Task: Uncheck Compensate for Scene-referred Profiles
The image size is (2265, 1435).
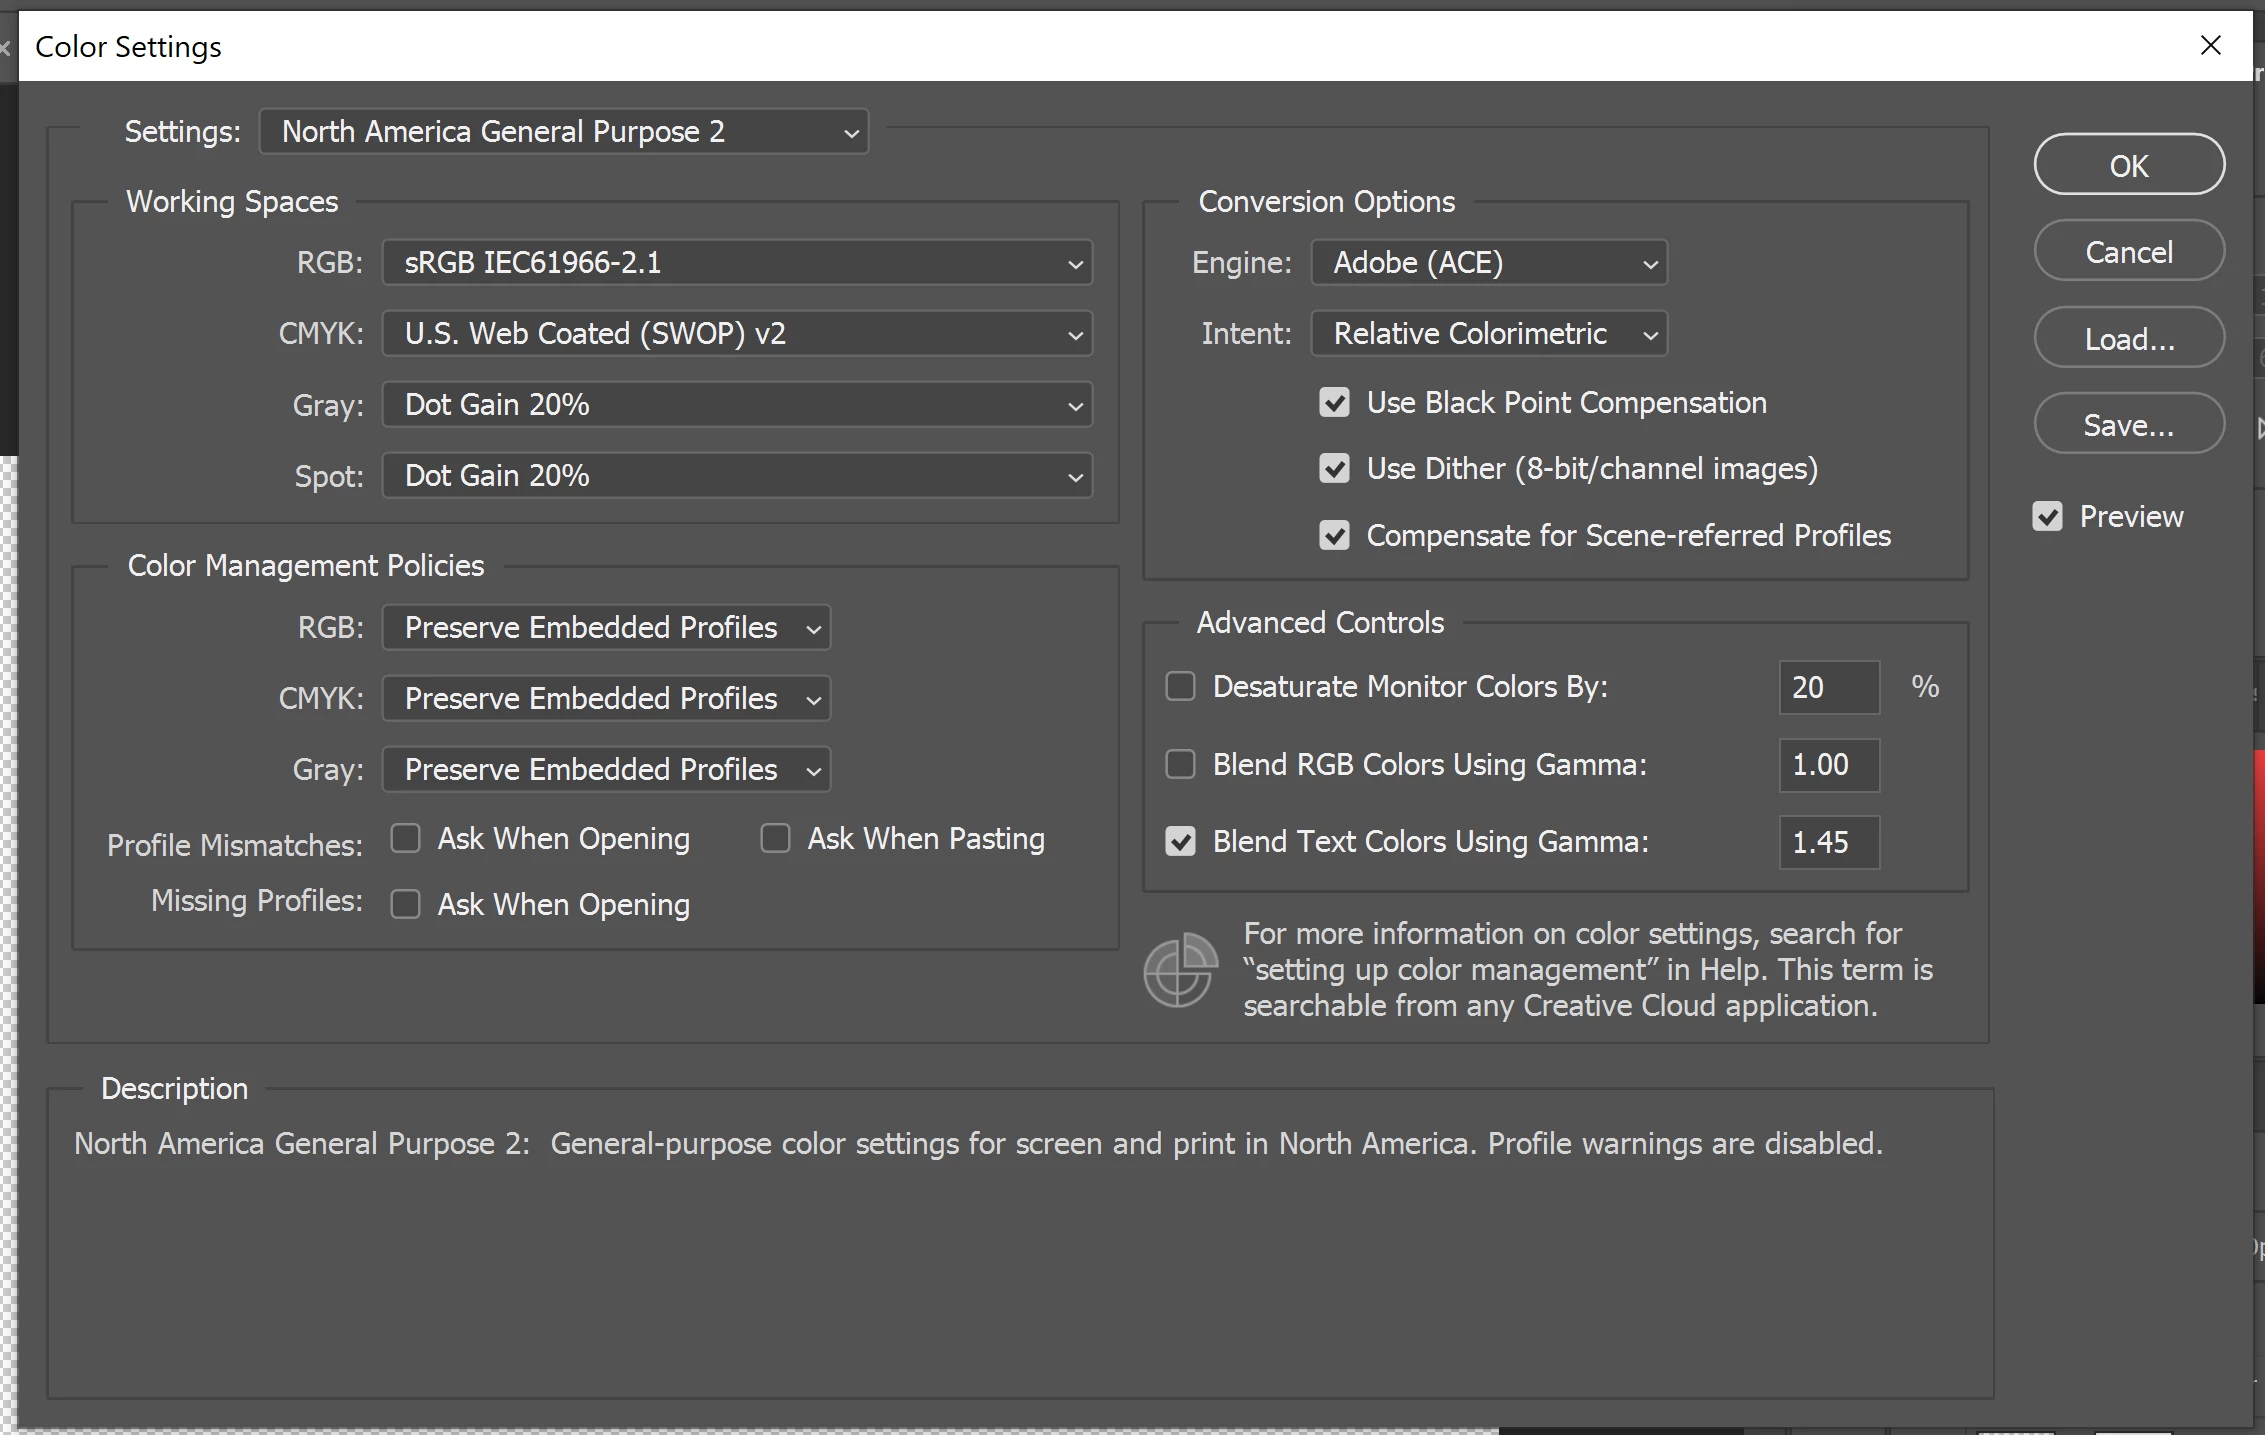Action: tap(1334, 536)
